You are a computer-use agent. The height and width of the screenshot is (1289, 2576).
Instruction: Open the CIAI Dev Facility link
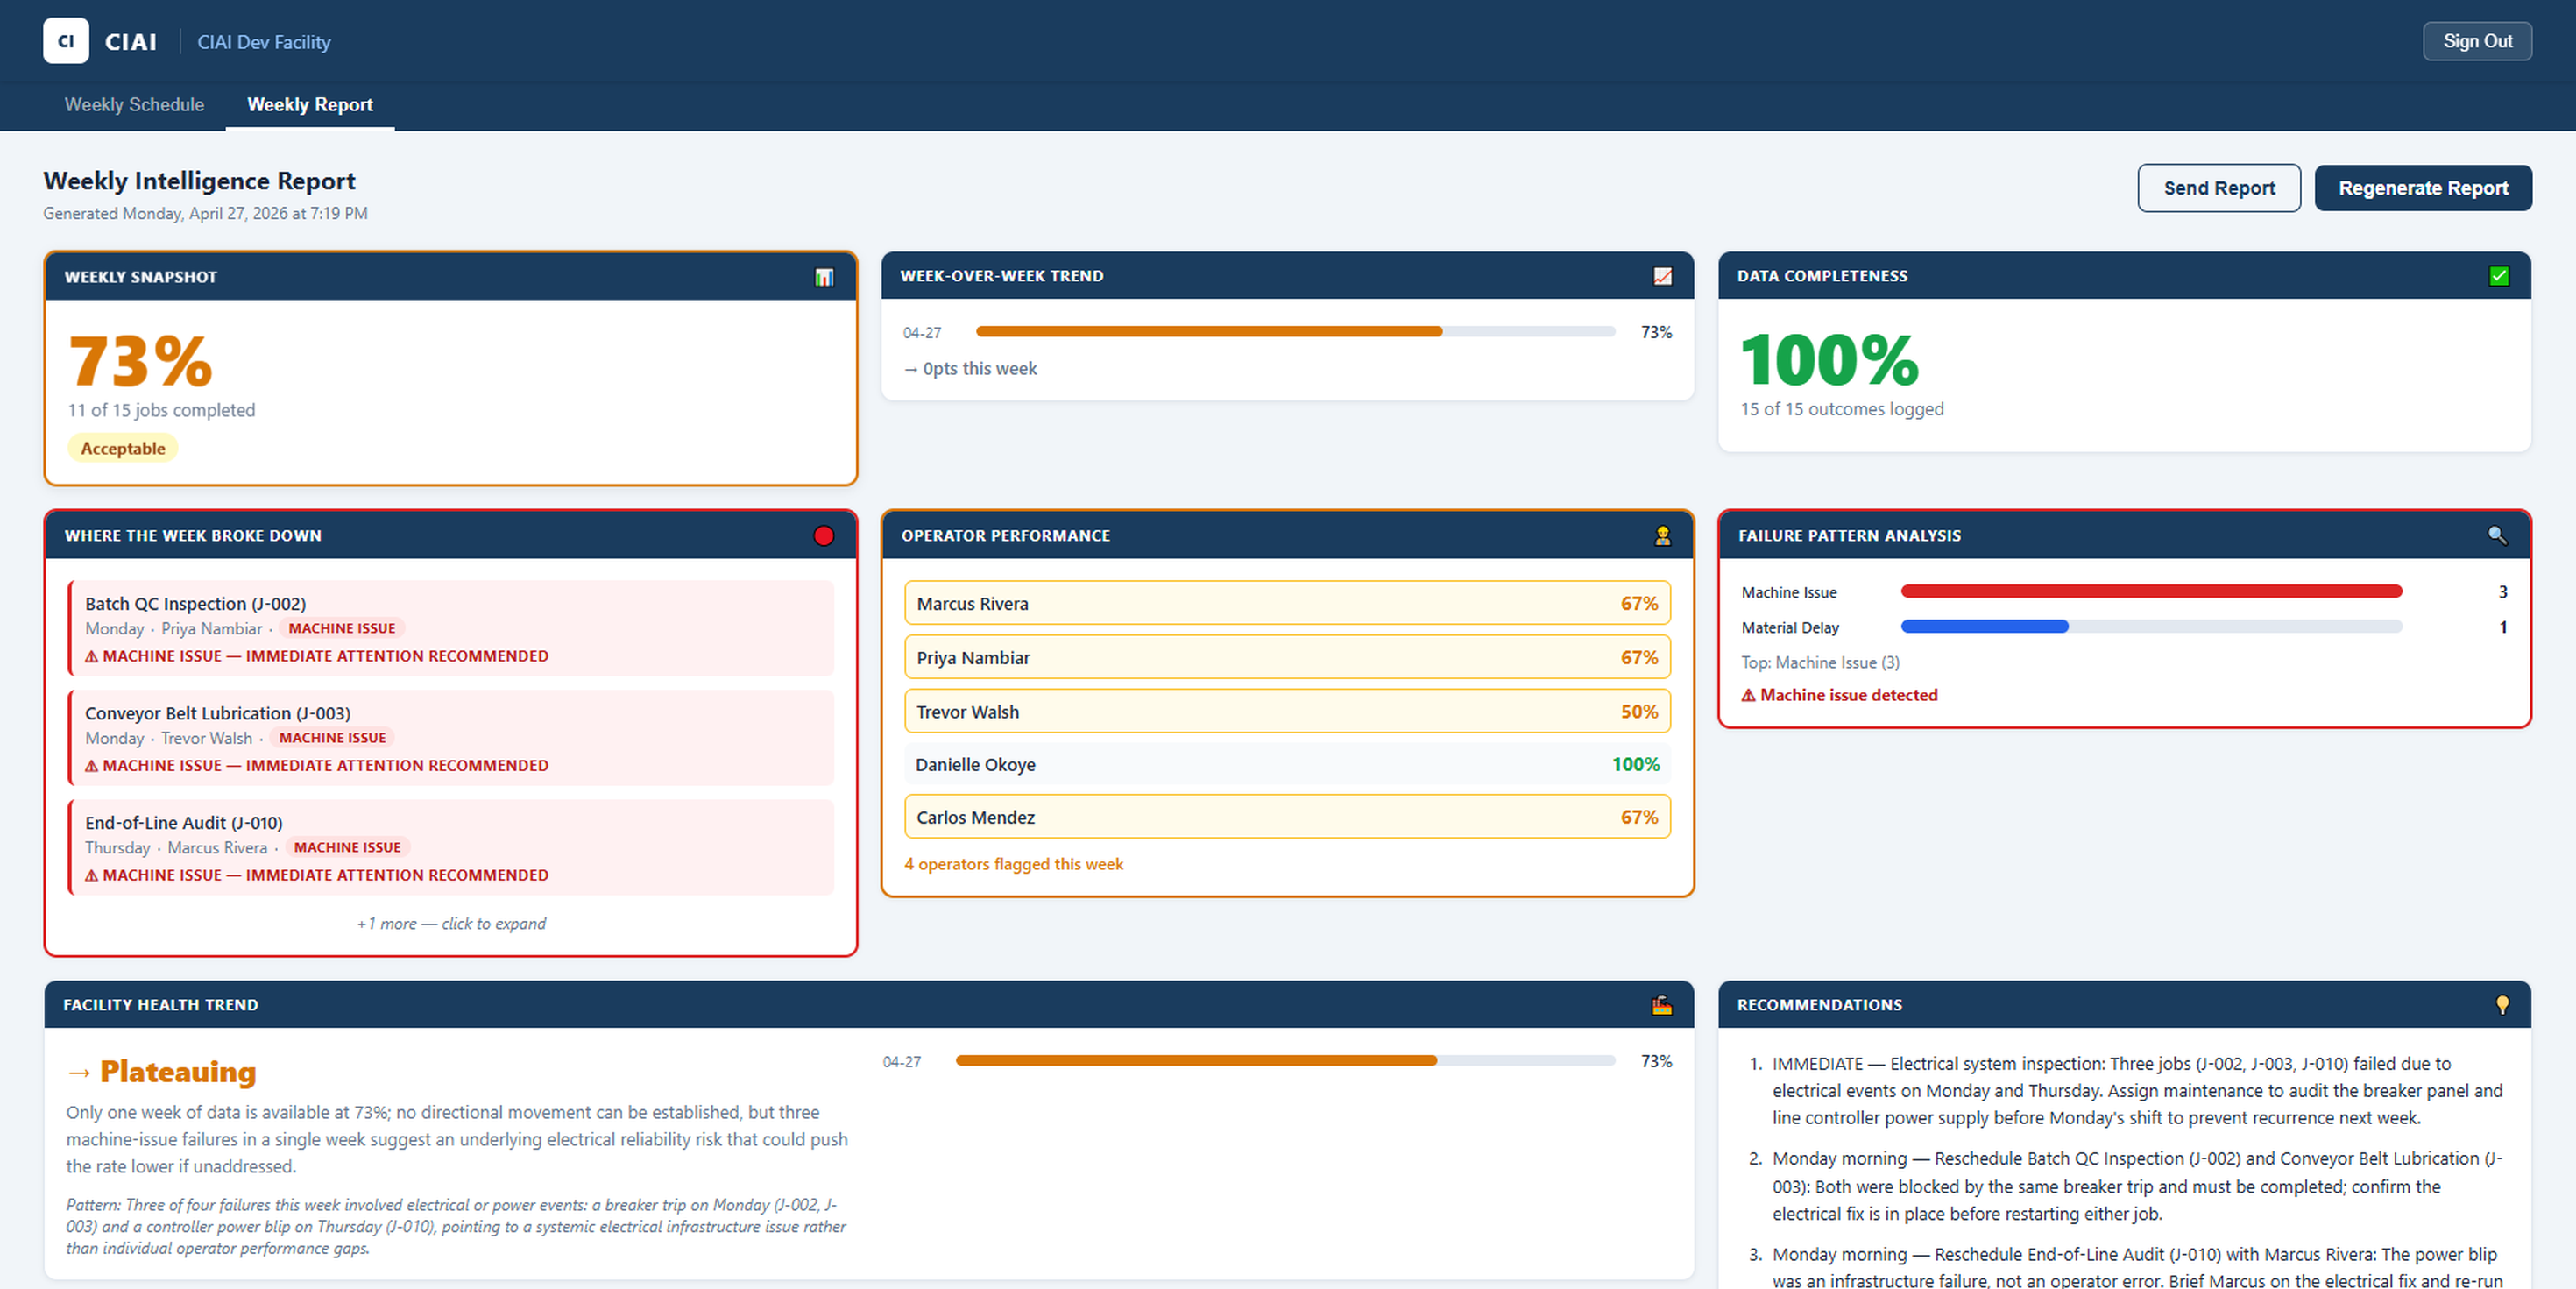(264, 42)
